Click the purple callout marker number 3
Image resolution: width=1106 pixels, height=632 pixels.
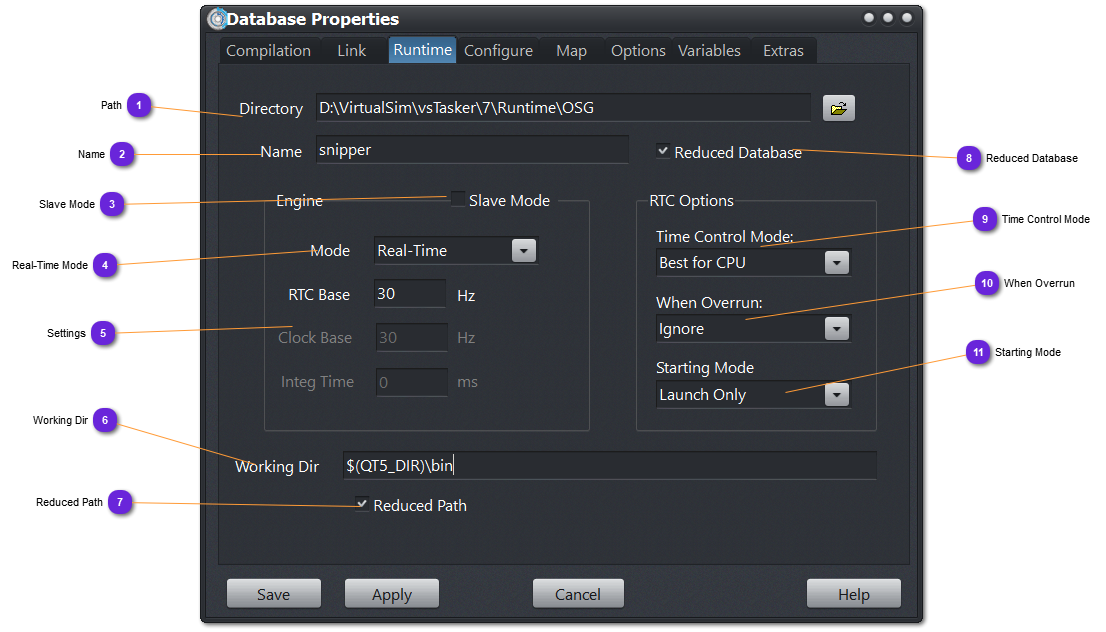tap(112, 204)
